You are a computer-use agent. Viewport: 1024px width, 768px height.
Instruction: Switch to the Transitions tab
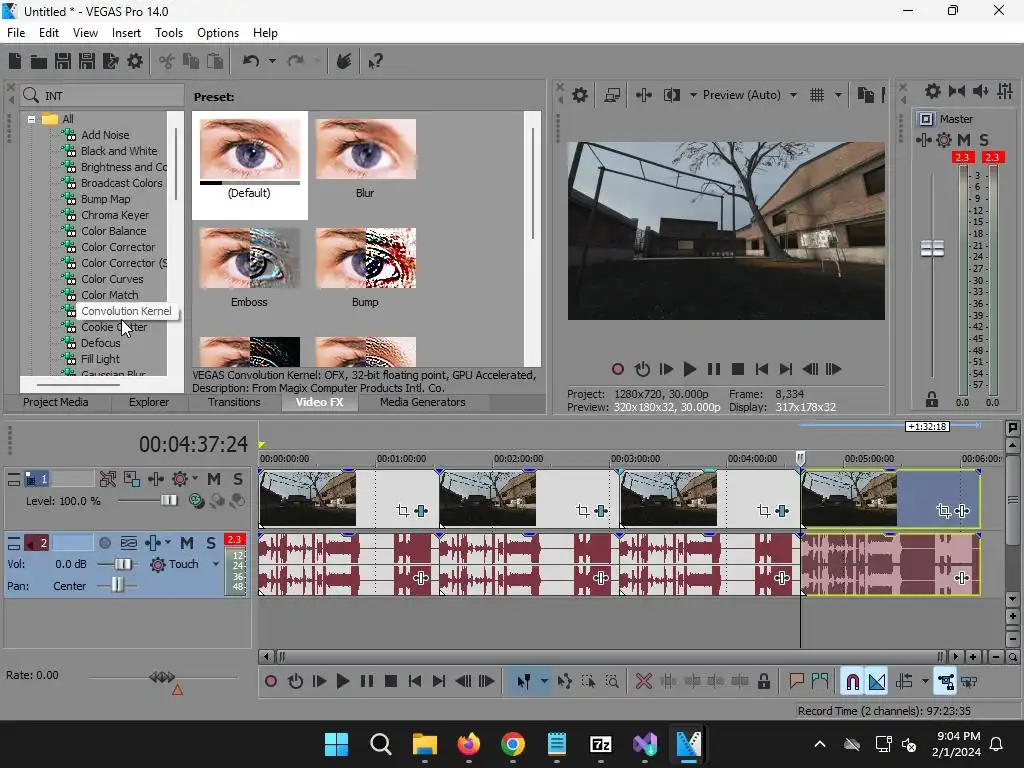(x=234, y=402)
